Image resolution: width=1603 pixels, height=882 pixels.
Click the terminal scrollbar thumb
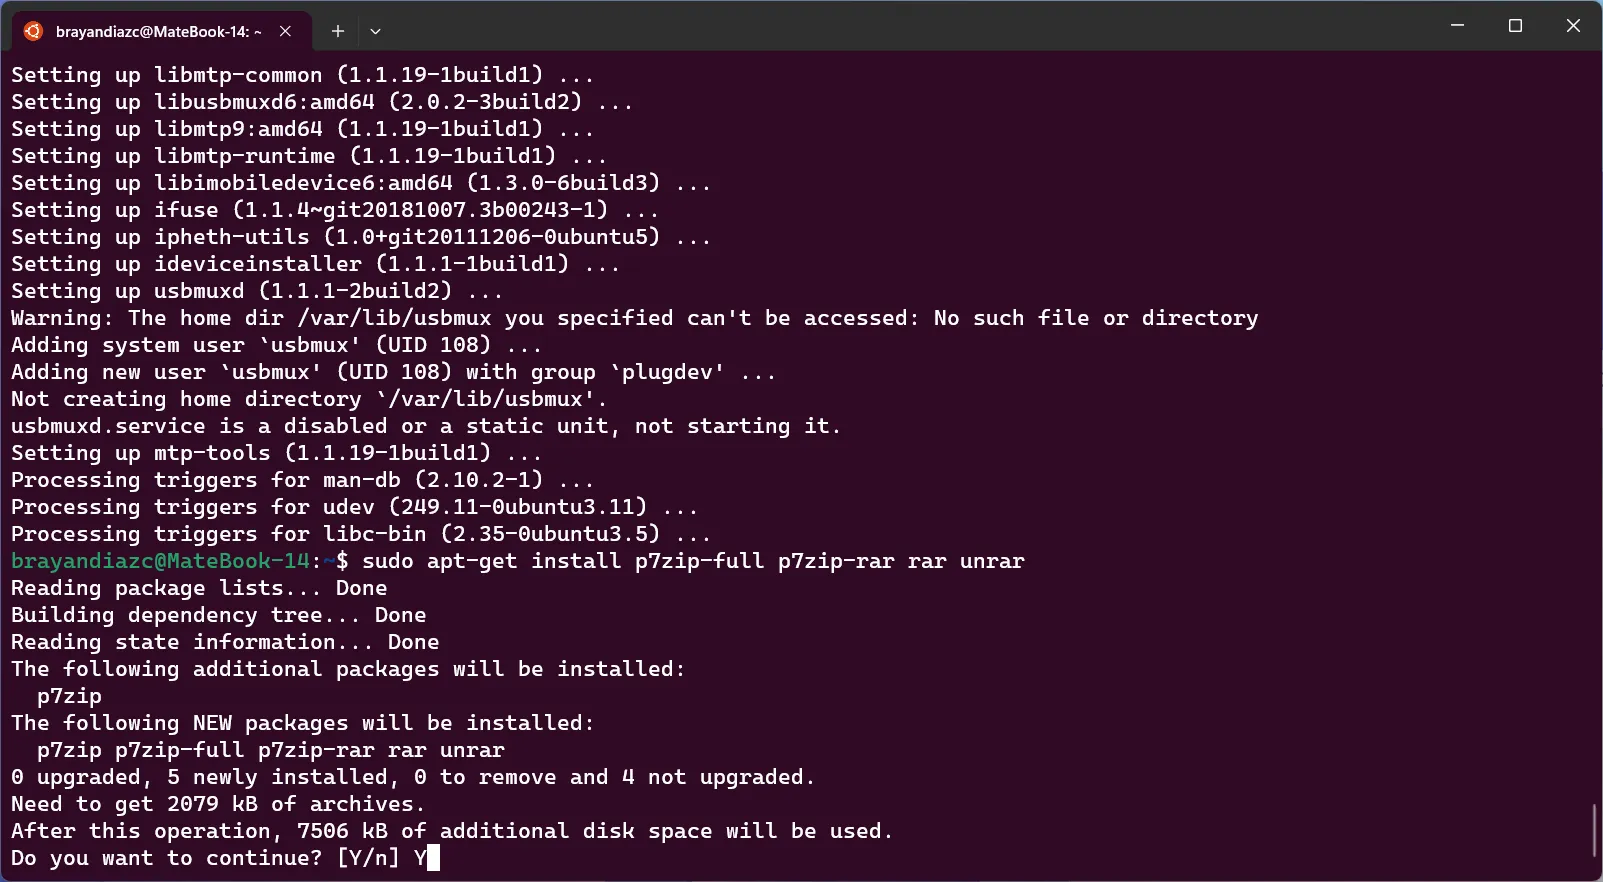pos(1595,829)
